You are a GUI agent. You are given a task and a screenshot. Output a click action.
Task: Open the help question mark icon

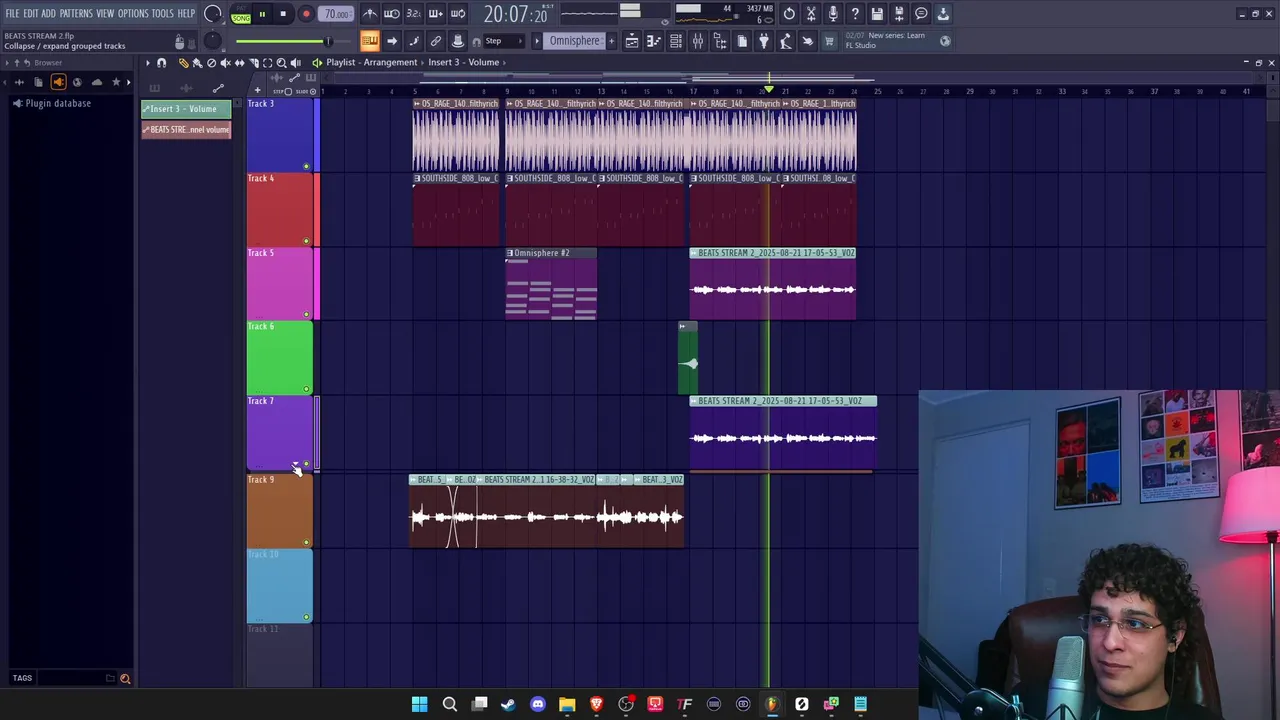pyautogui.click(x=855, y=14)
